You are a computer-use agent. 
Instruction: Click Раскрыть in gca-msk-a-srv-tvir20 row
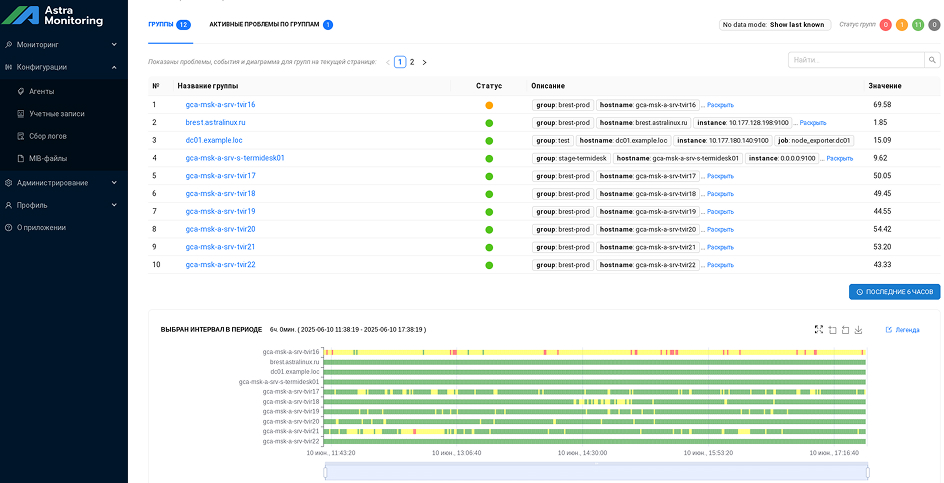[720, 229]
